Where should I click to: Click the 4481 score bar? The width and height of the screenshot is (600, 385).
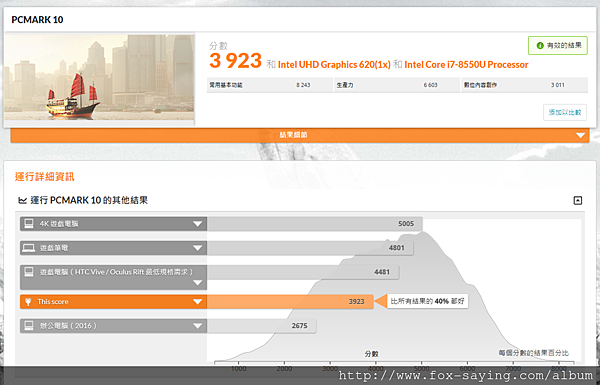(x=303, y=272)
